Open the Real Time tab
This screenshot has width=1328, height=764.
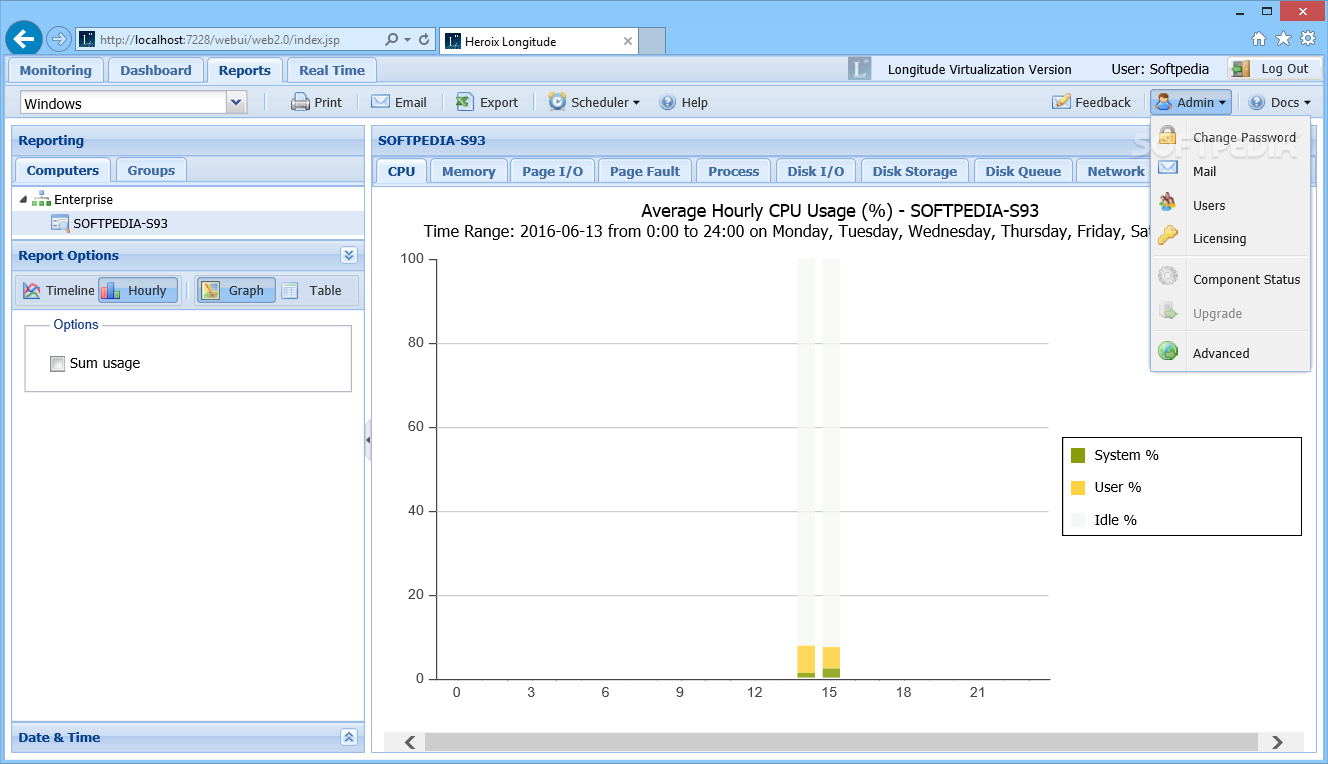point(332,70)
